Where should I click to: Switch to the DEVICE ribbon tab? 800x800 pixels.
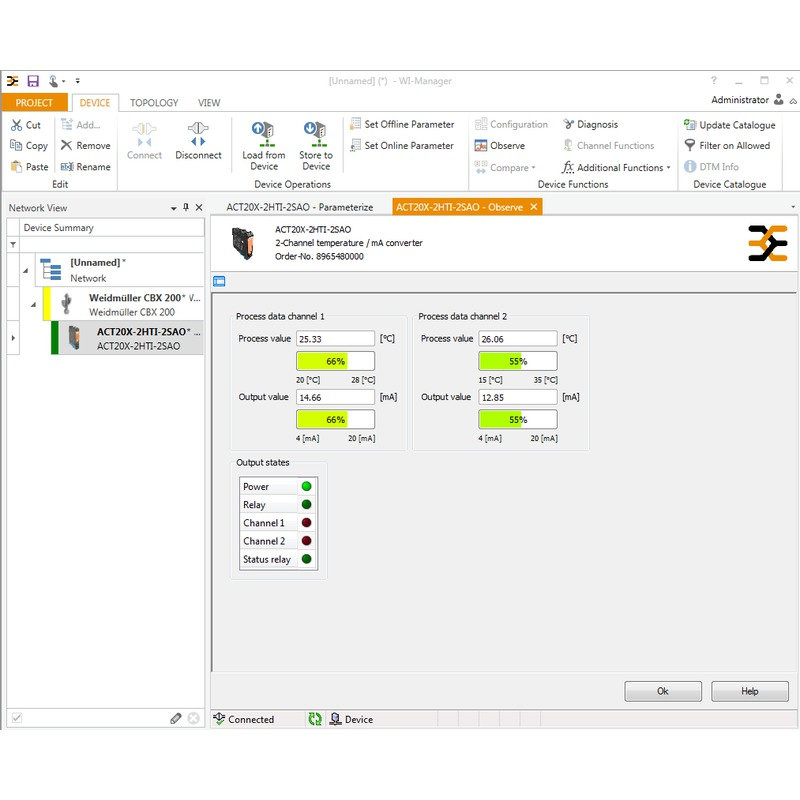95,103
